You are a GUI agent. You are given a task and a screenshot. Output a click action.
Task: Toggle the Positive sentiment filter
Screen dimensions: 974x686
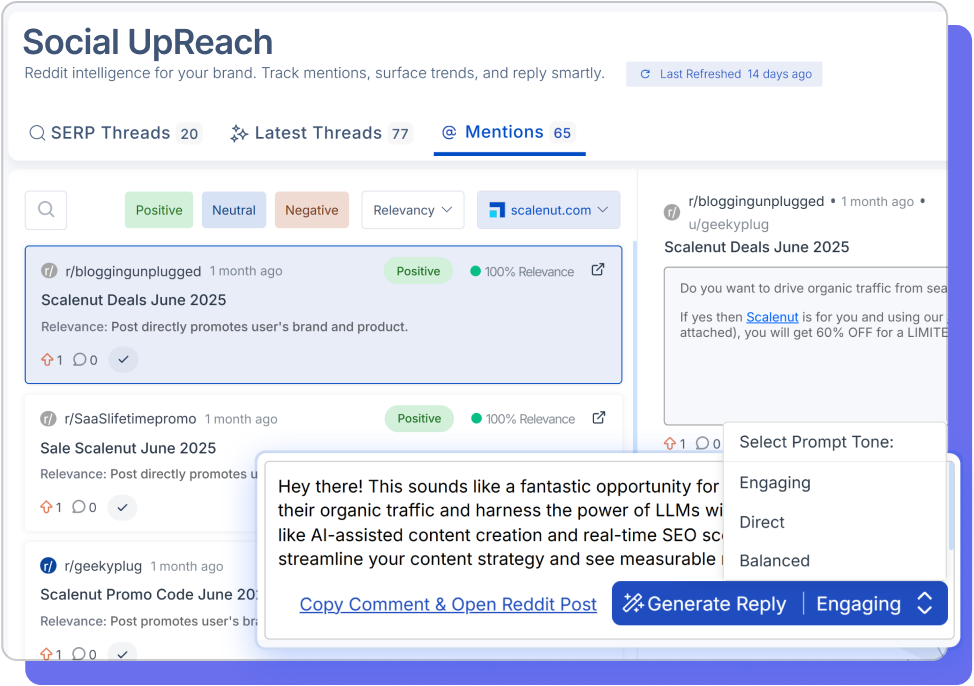pos(159,210)
